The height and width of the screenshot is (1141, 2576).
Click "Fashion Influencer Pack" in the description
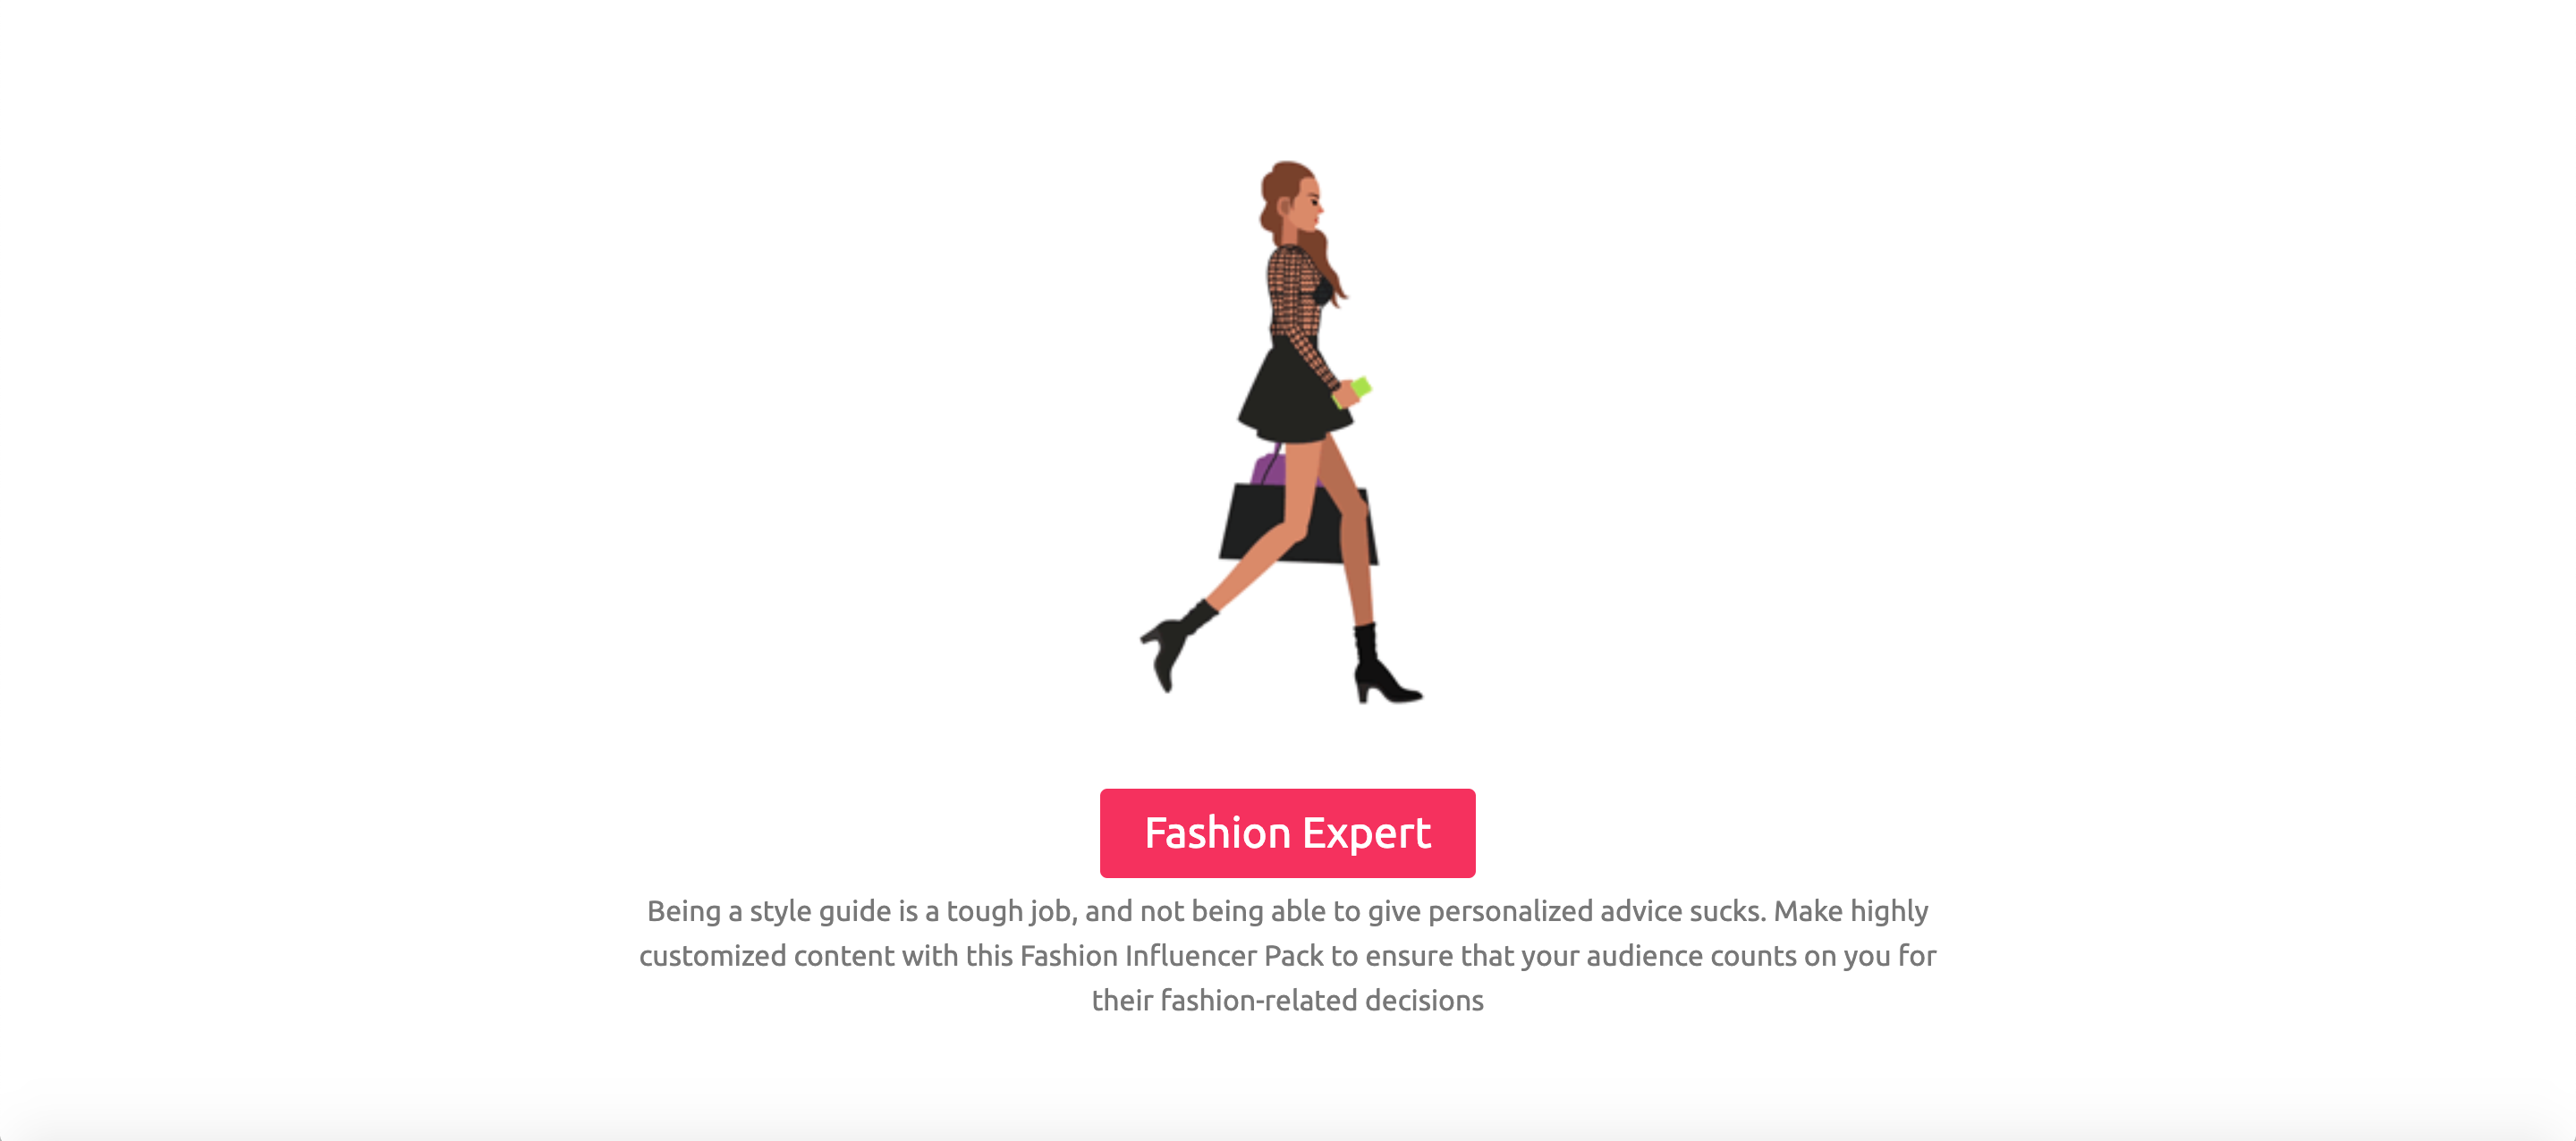pos(1170,955)
